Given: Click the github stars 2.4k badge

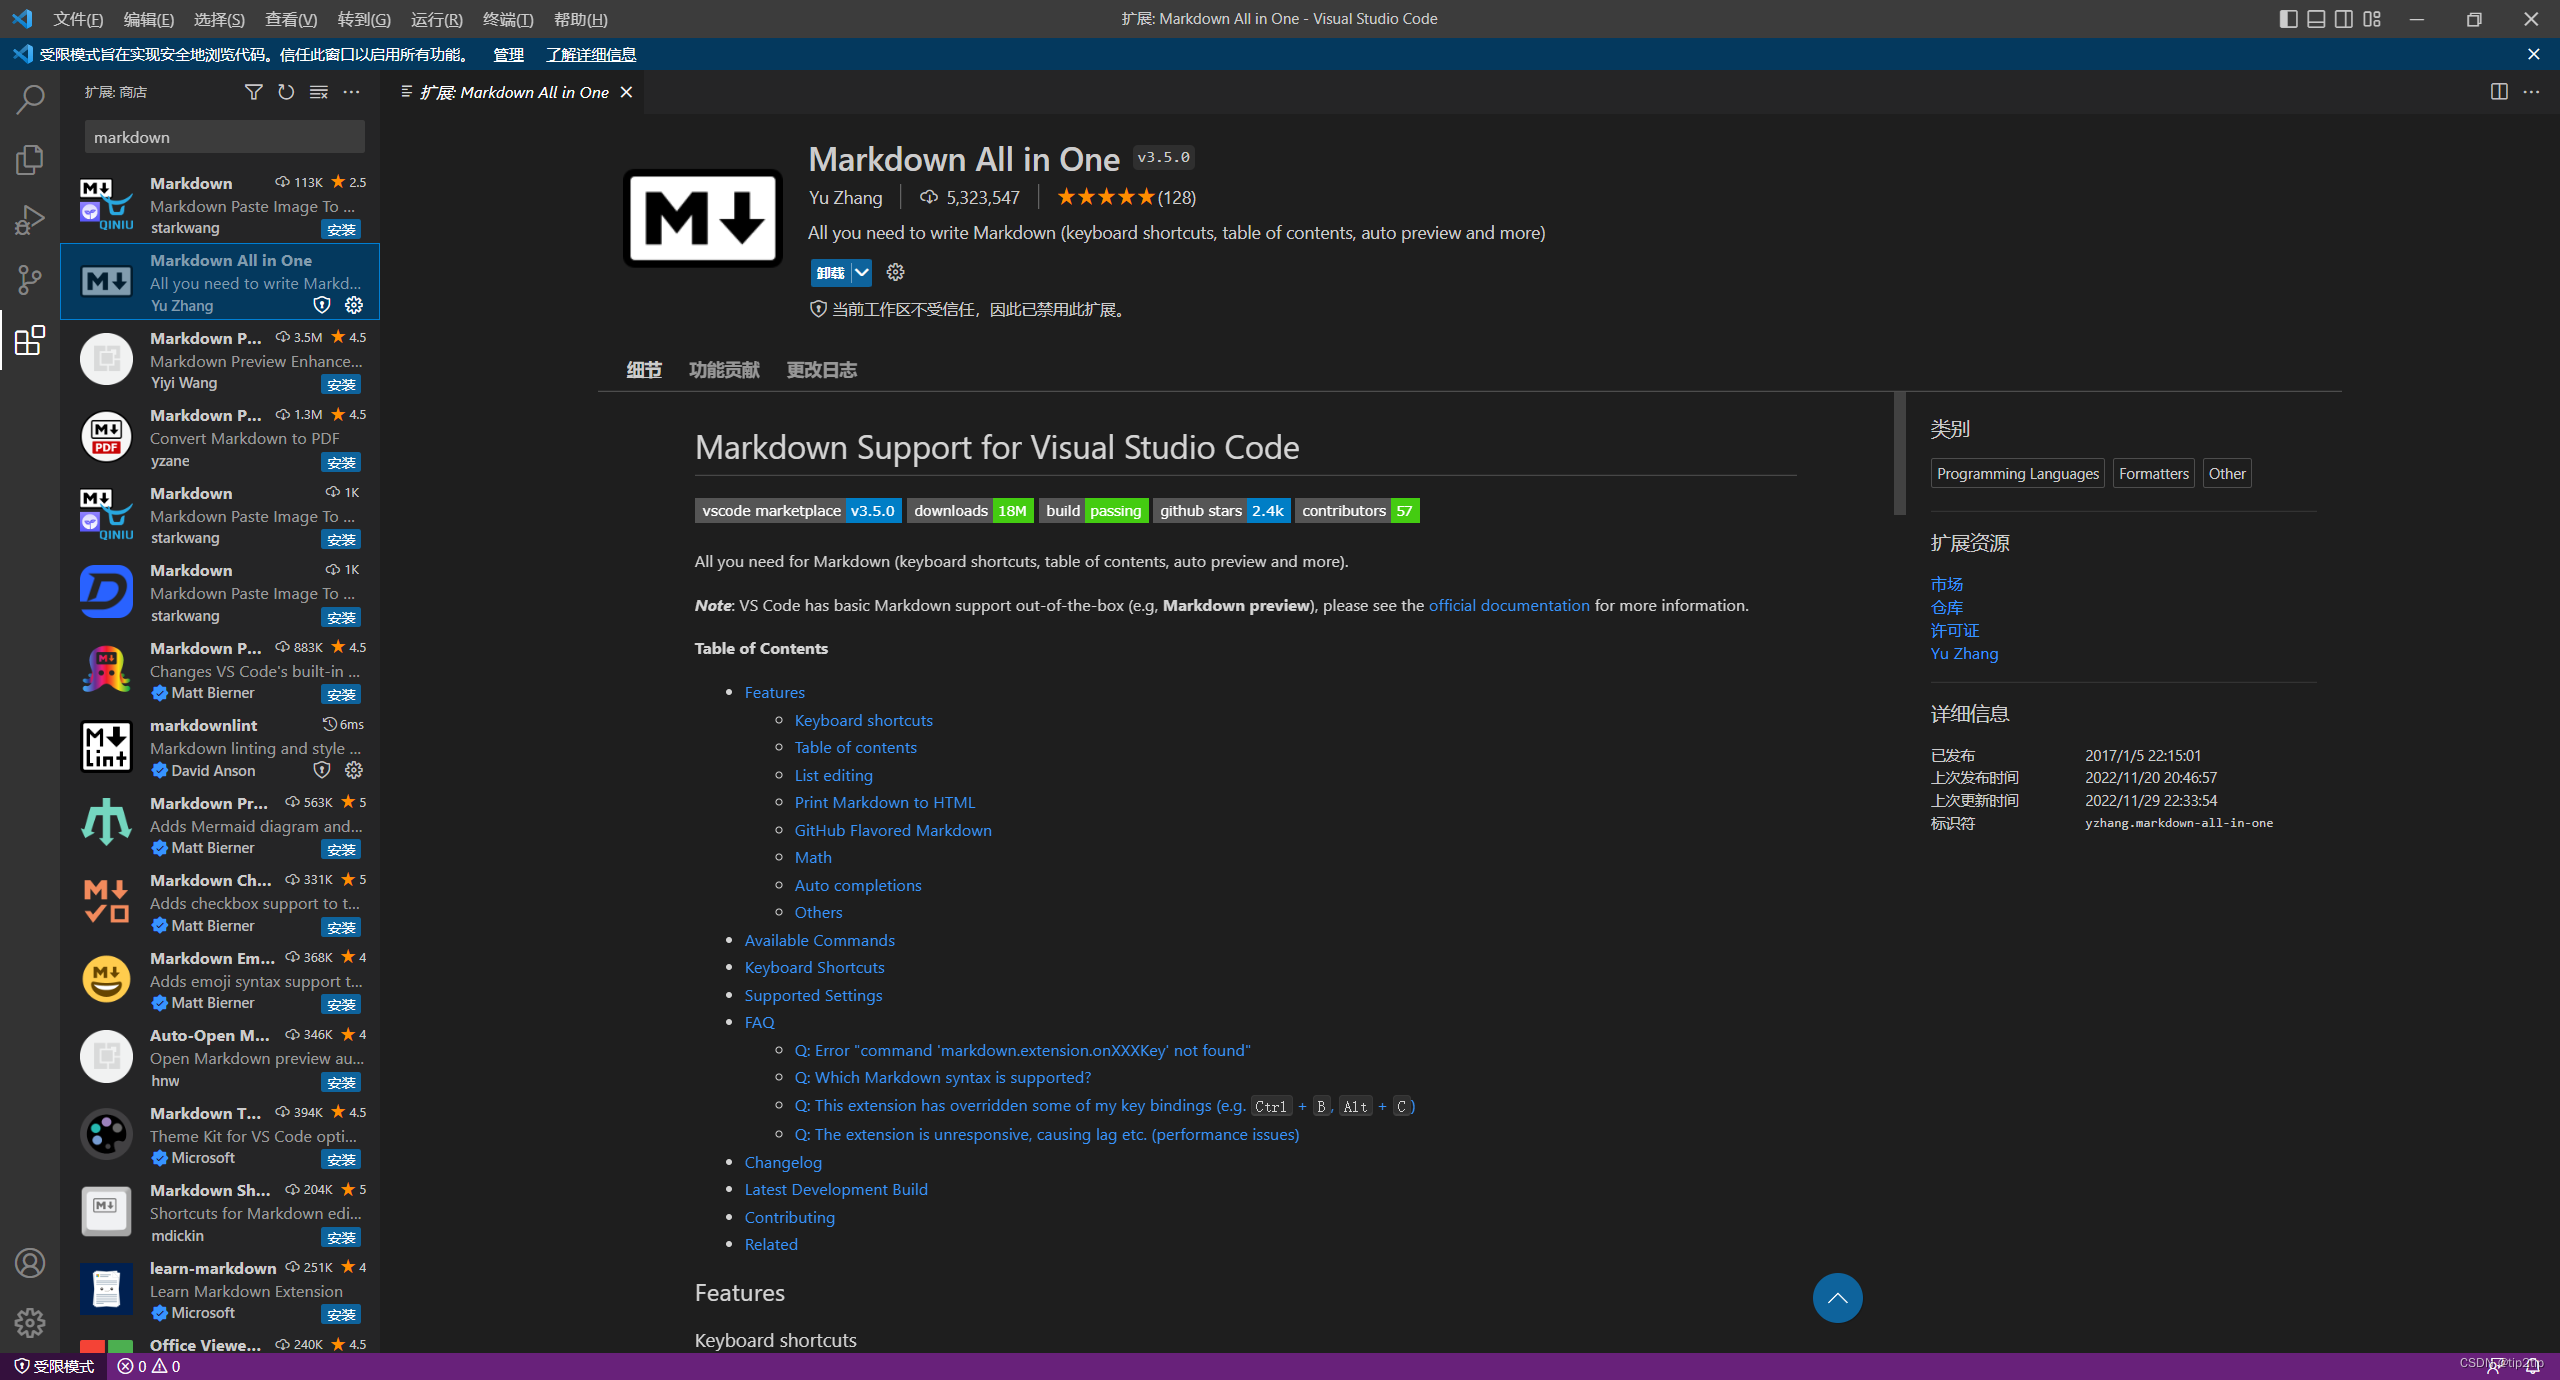Looking at the screenshot, I should coord(1221,510).
